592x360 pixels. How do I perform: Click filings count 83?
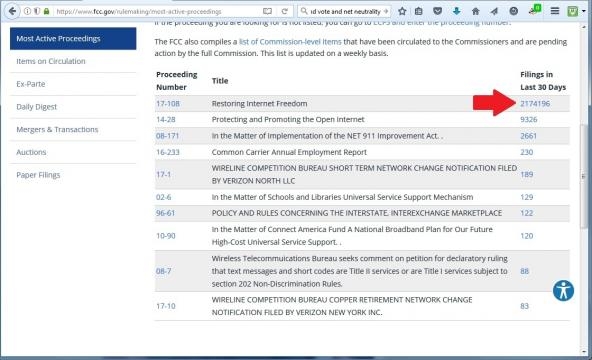click(x=524, y=306)
